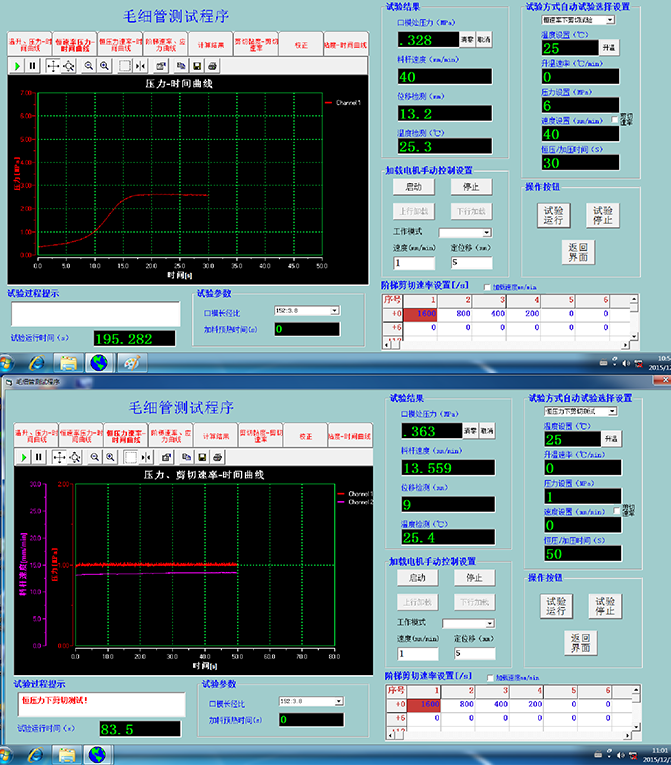Screen dimensions: 671x765
Task: Open Internet Explorer from the upper taskbar
Action: click(36, 363)
